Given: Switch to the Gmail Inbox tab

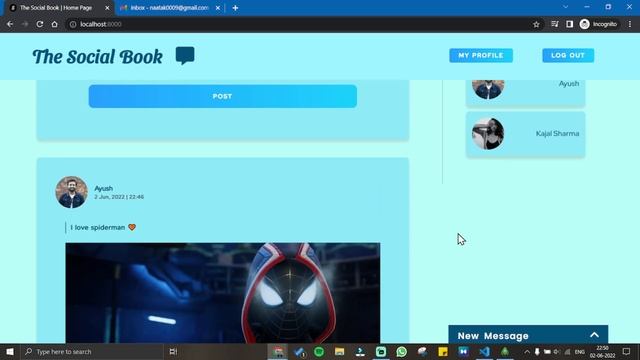Looking at the screenshot, I should click(x=169, y=8).
